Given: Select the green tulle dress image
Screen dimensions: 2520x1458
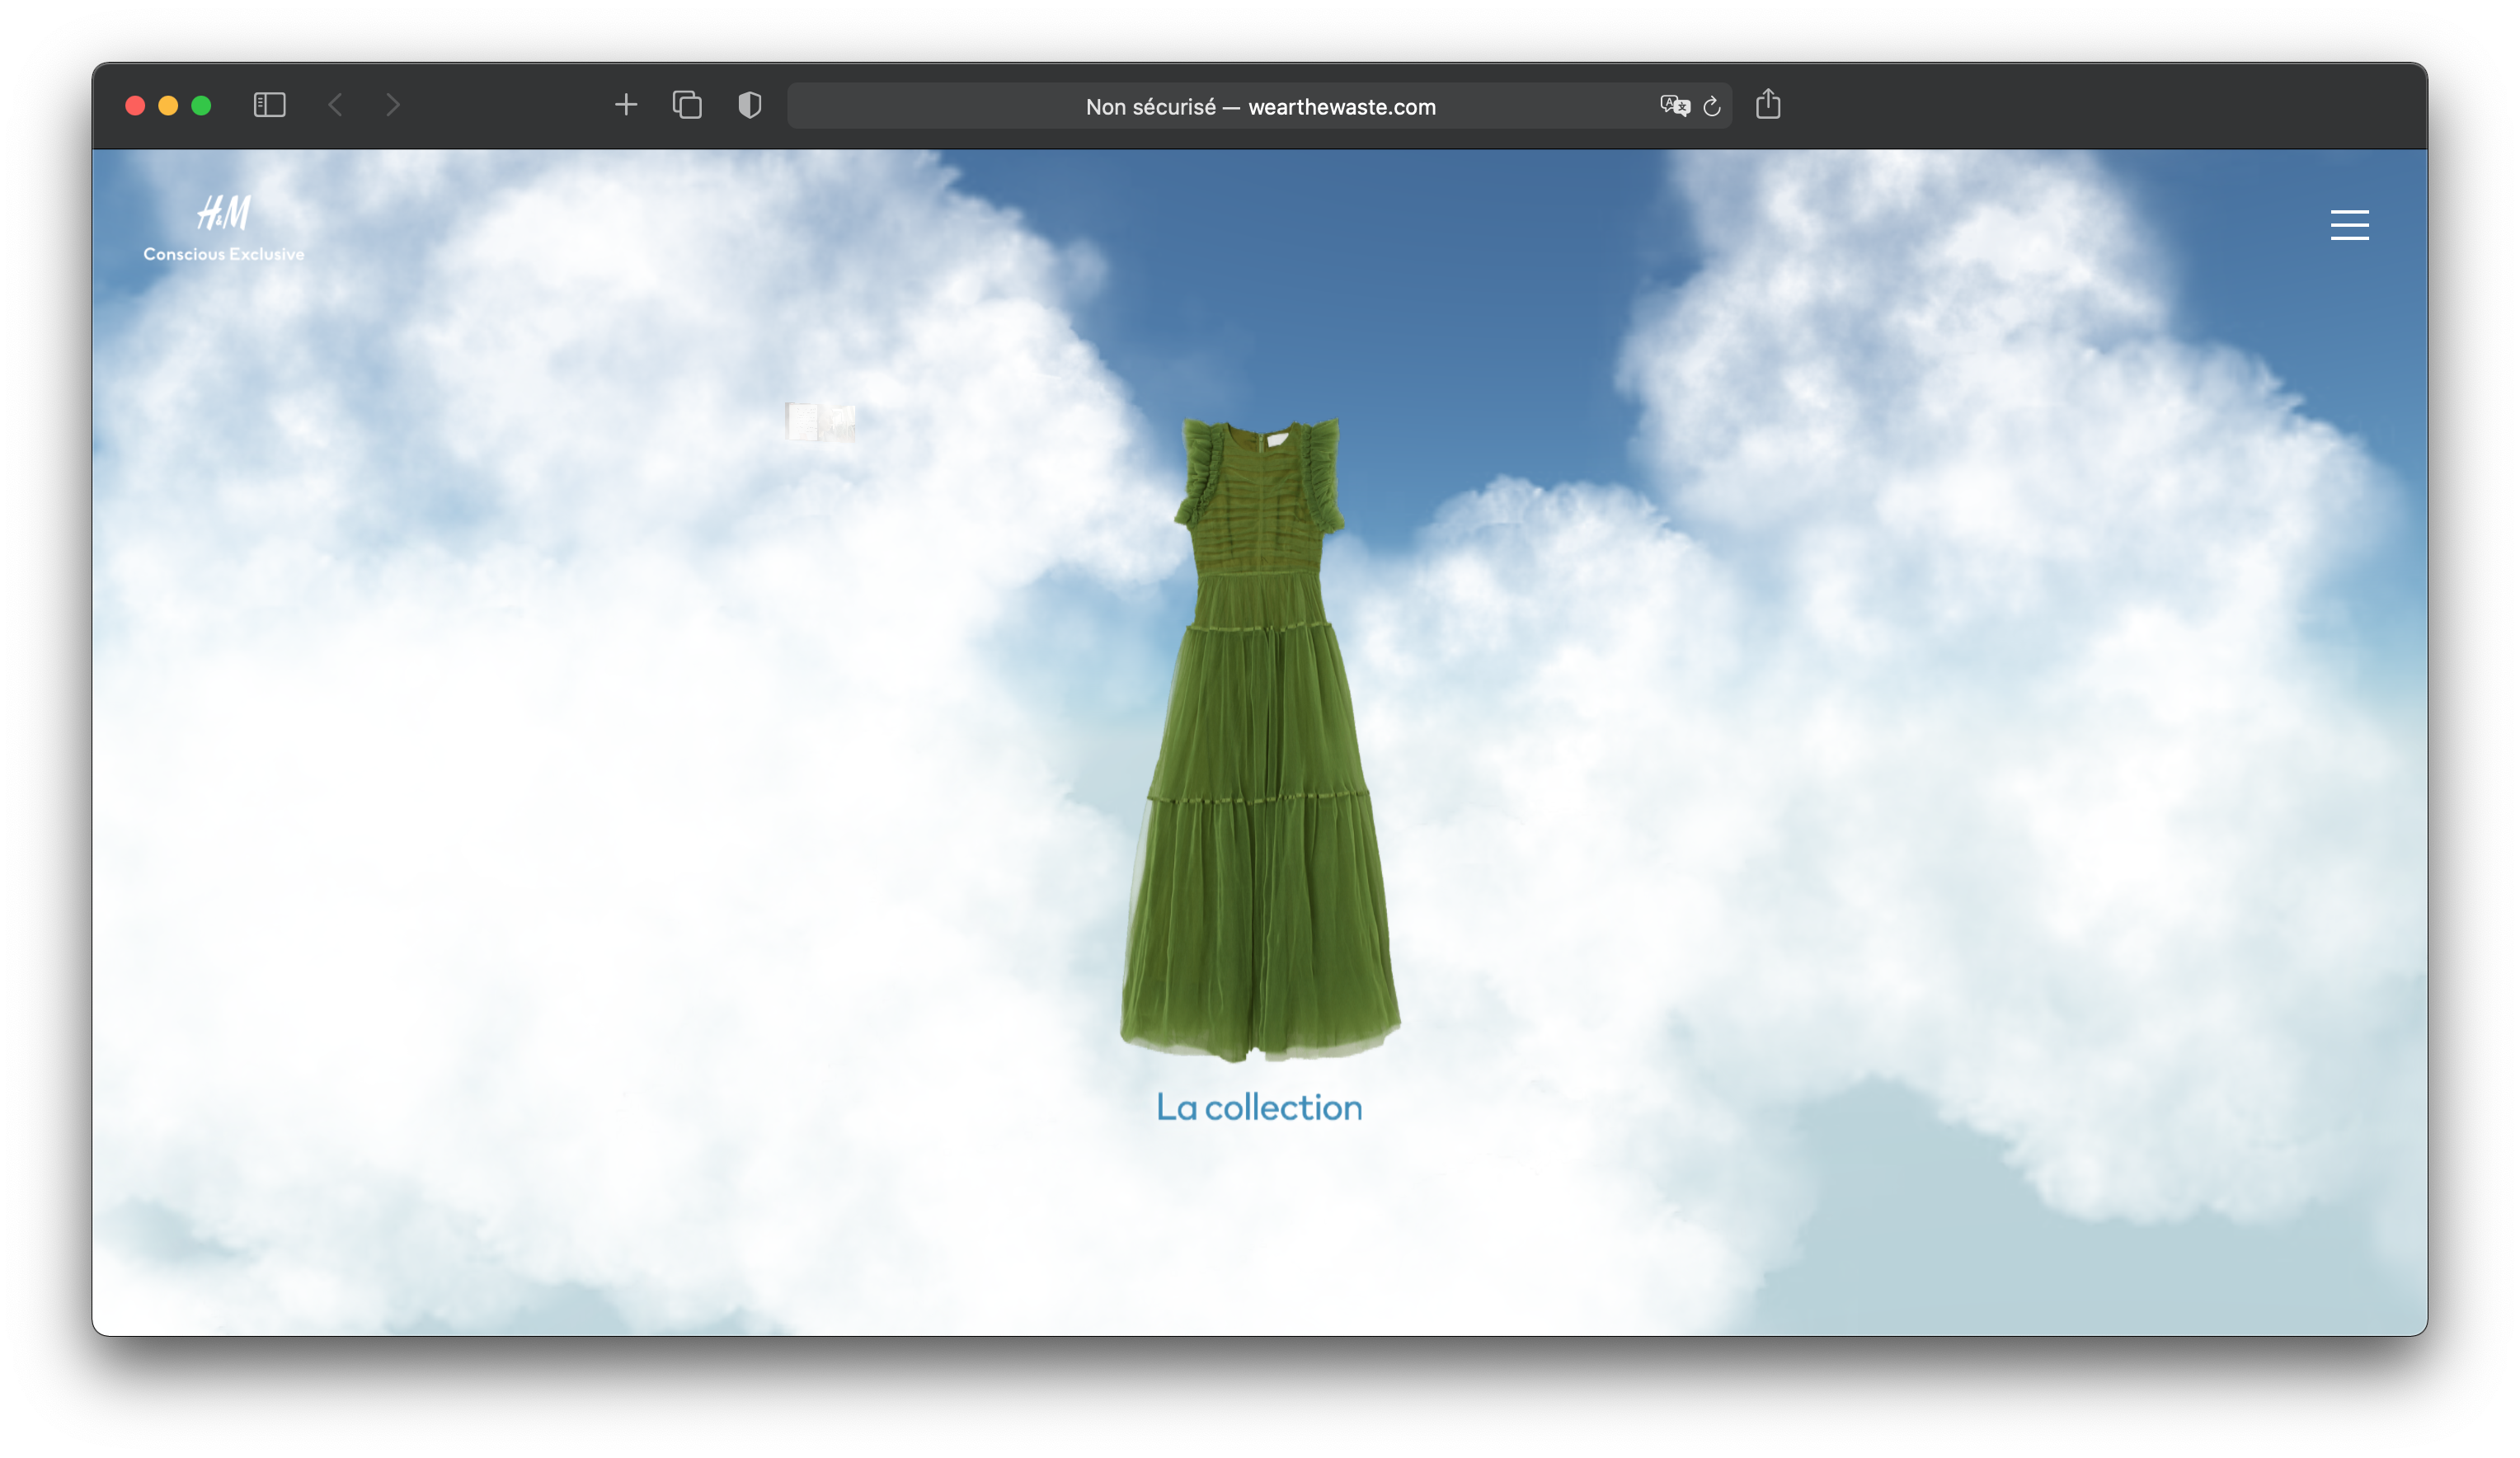Looking at the screenshot, I should 1260,738.
